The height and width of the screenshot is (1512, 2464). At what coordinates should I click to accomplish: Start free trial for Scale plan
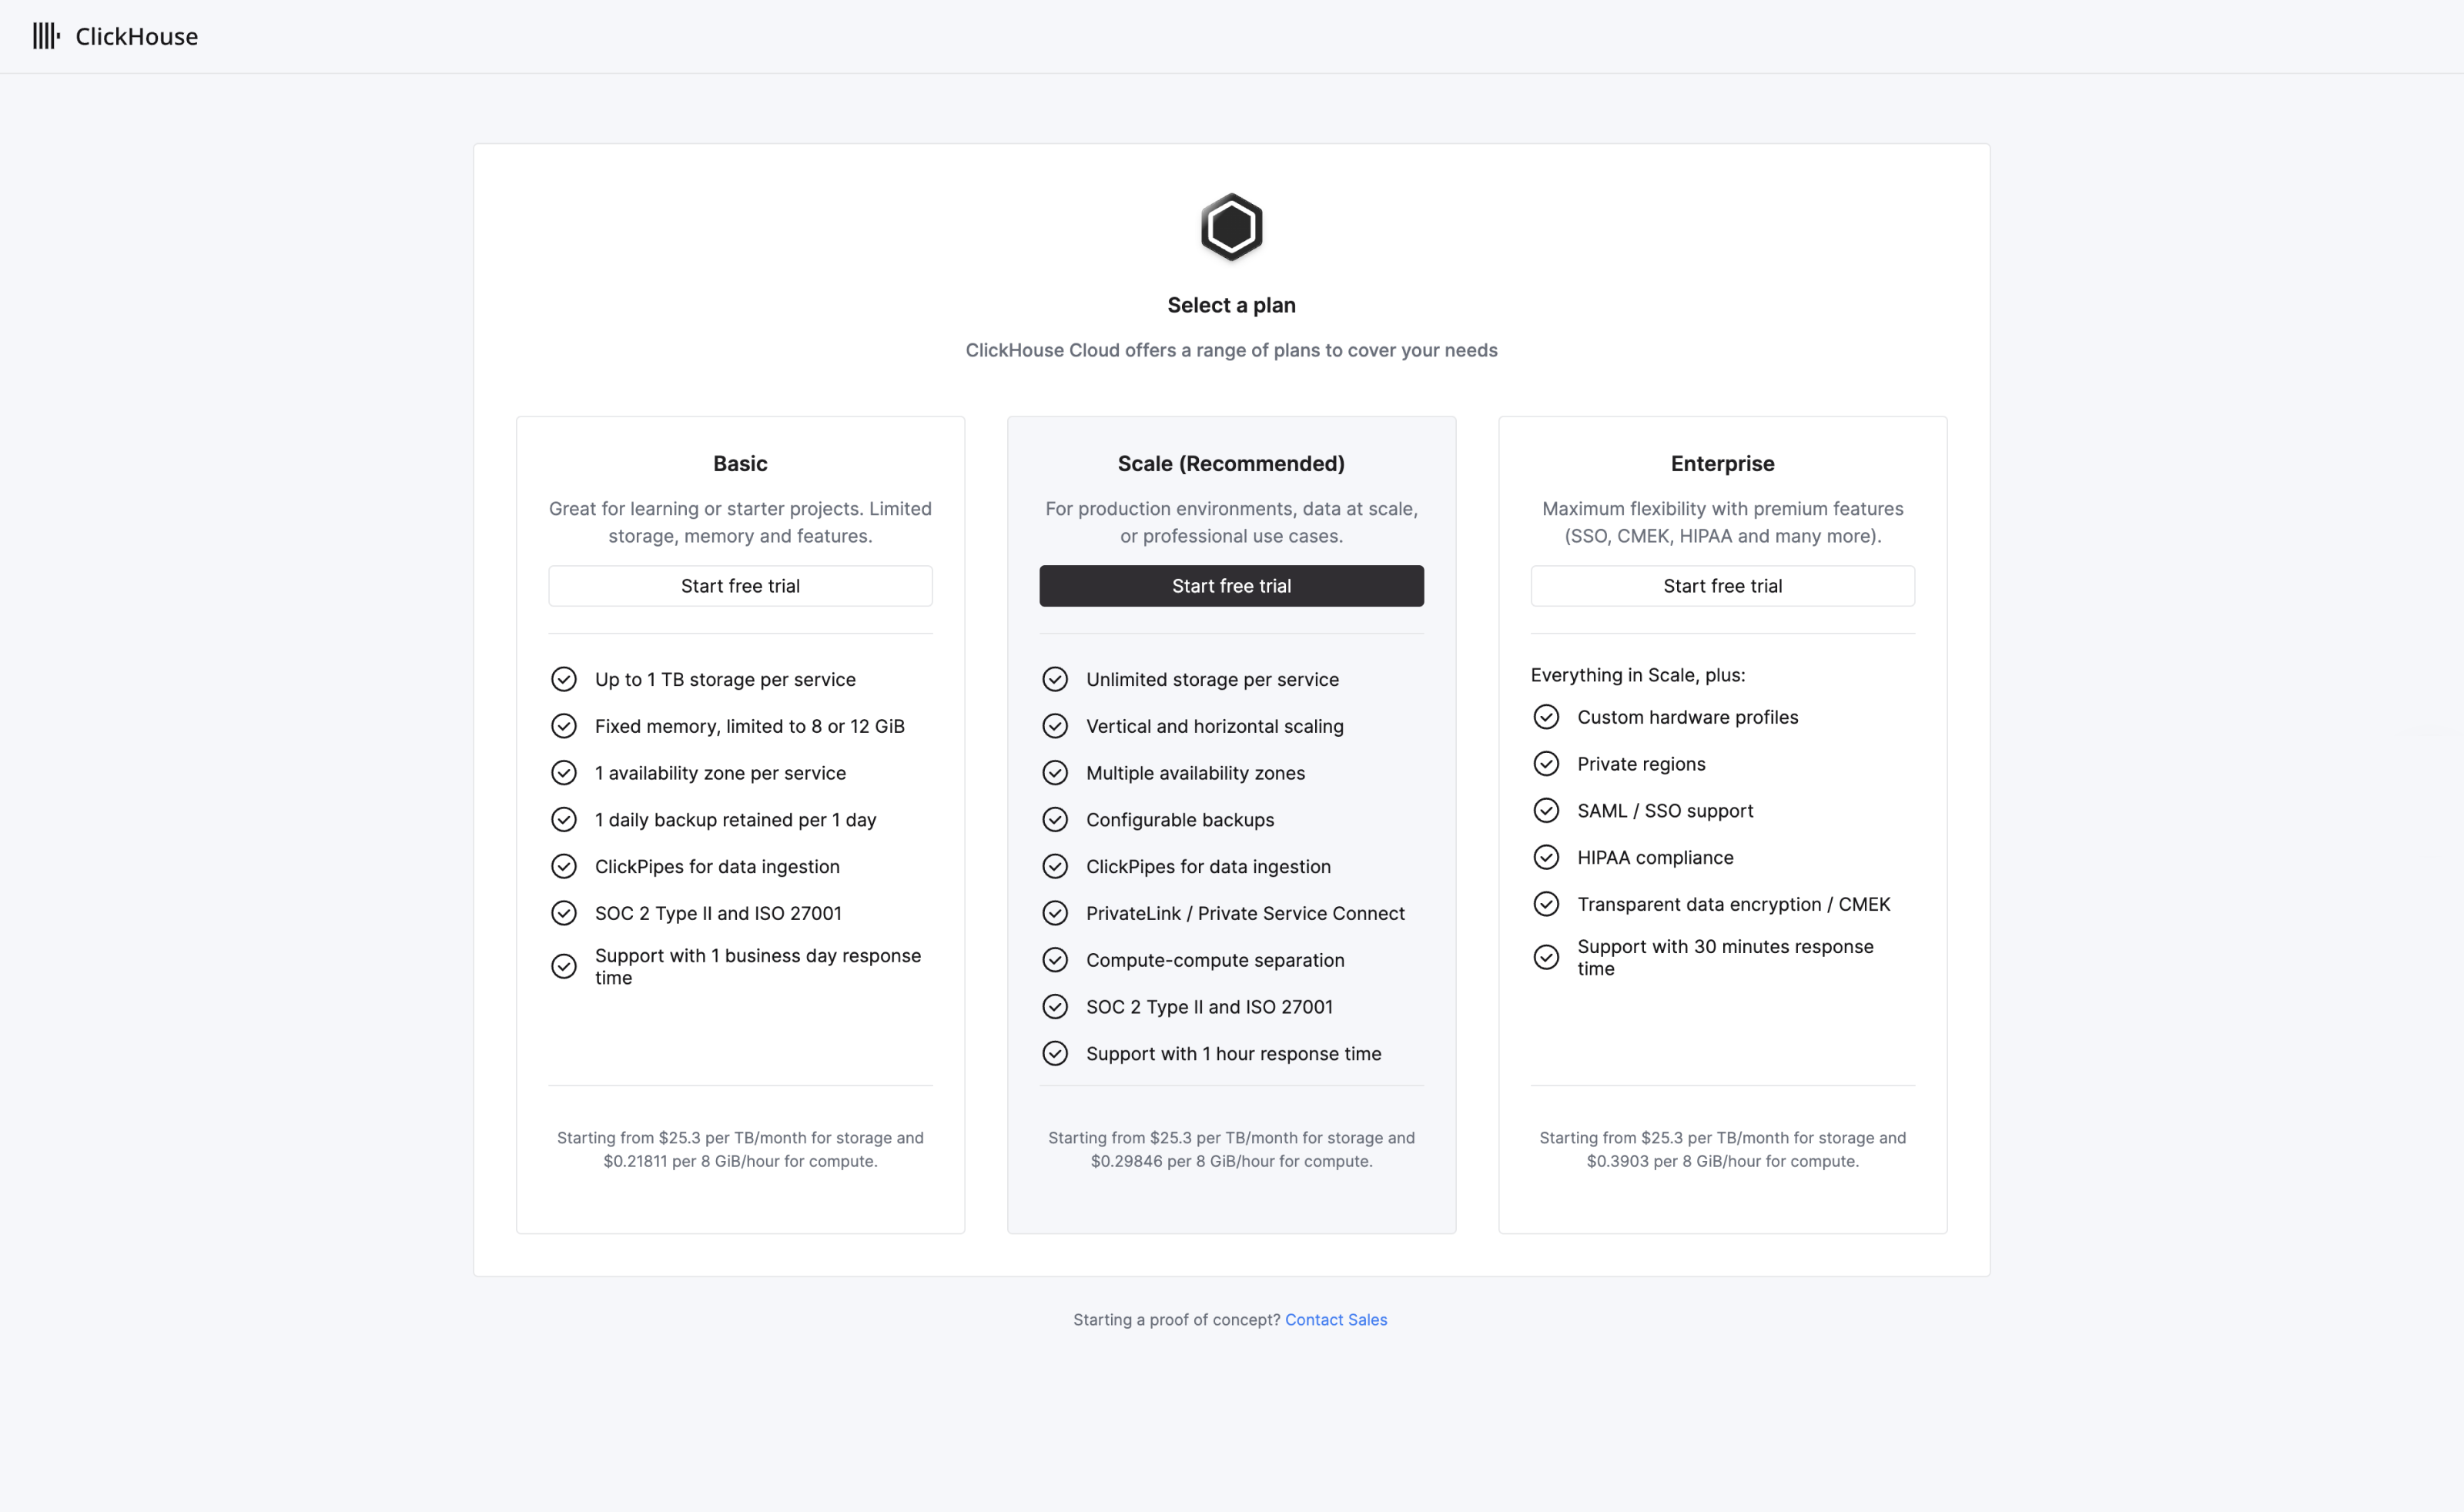[x=1231, y=586]
